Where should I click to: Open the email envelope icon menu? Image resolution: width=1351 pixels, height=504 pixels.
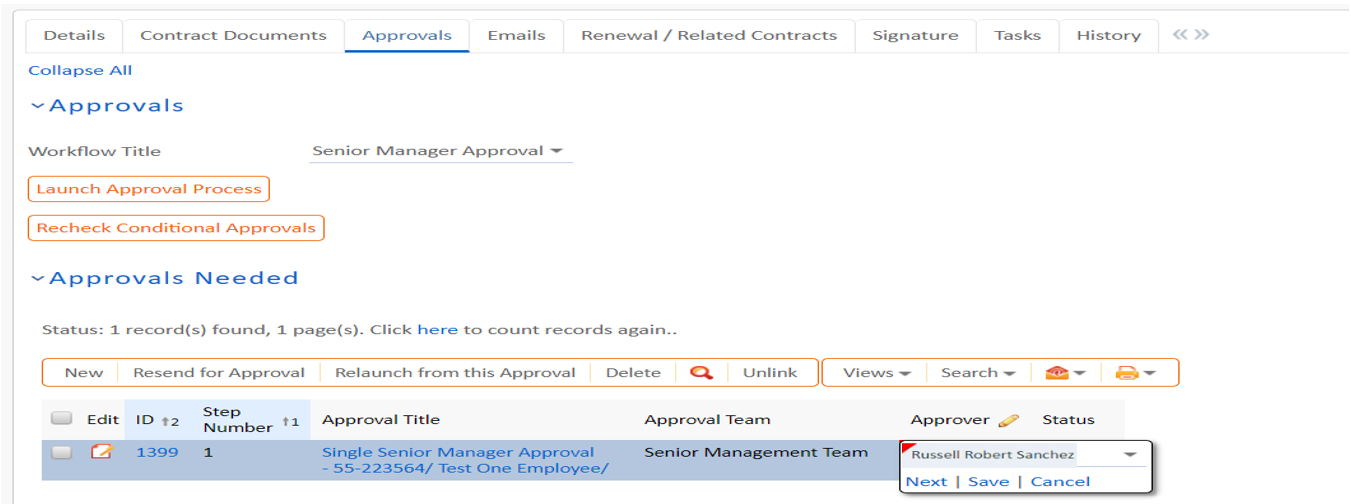(x=1065, y=373)
